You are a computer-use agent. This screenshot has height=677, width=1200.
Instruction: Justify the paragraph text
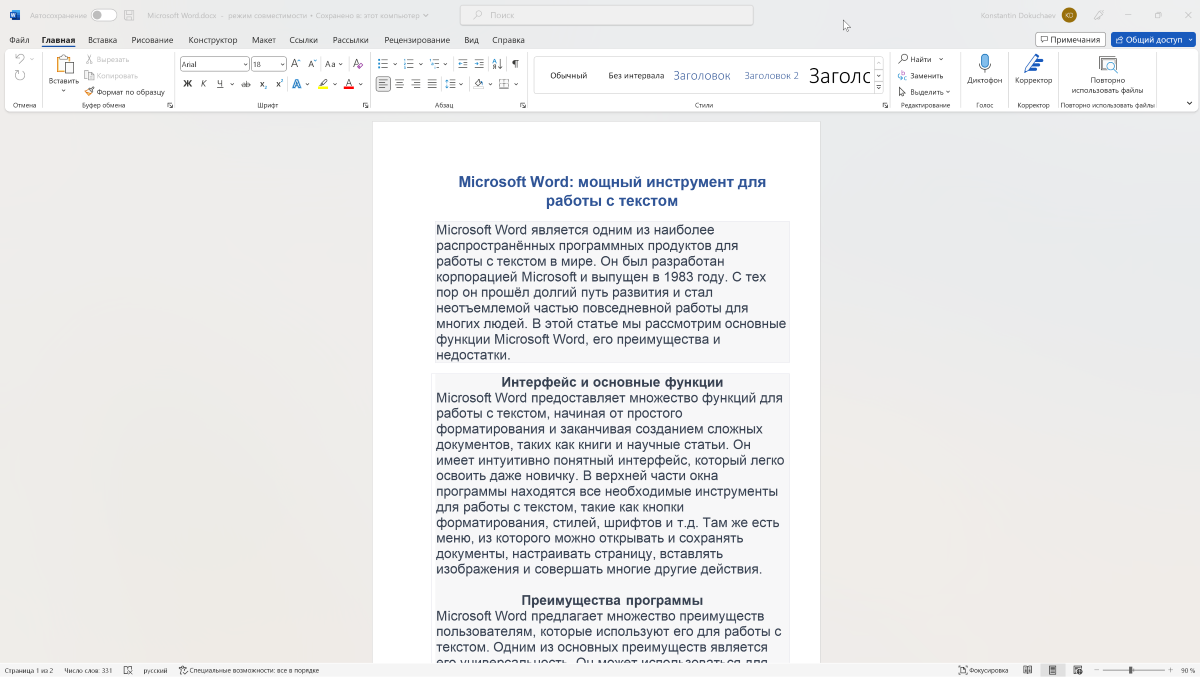pyautogui.click(x=432, y=84)
